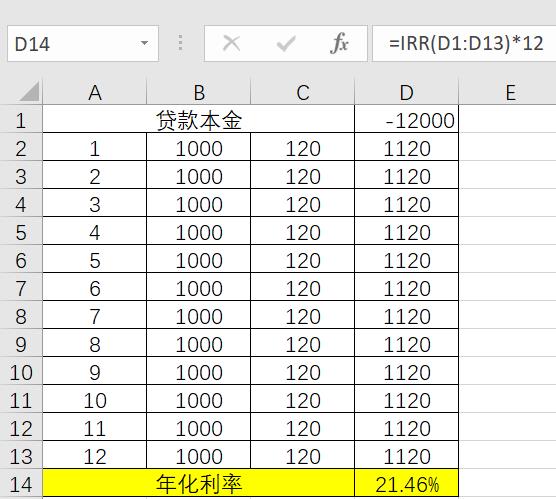Select row 7 header
The image size is (556, 499).
(21, 288)
